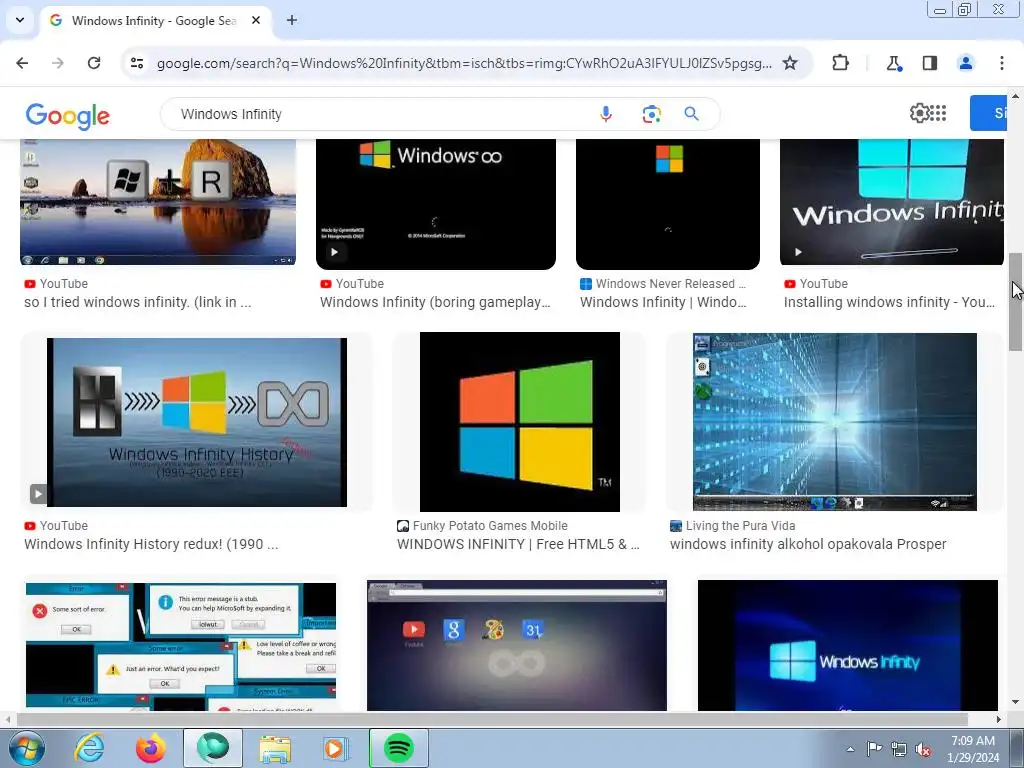1024x768 pixels.
Task: Start voice search with microphone icon
Action: click(x=606, y=114)
